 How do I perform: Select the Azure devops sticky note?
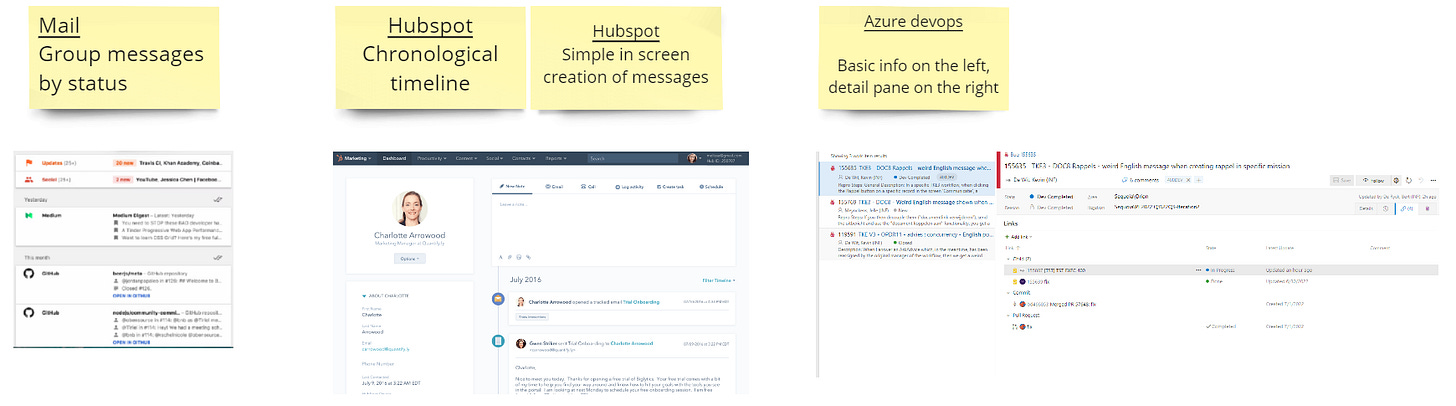click(x=914, y=58)
